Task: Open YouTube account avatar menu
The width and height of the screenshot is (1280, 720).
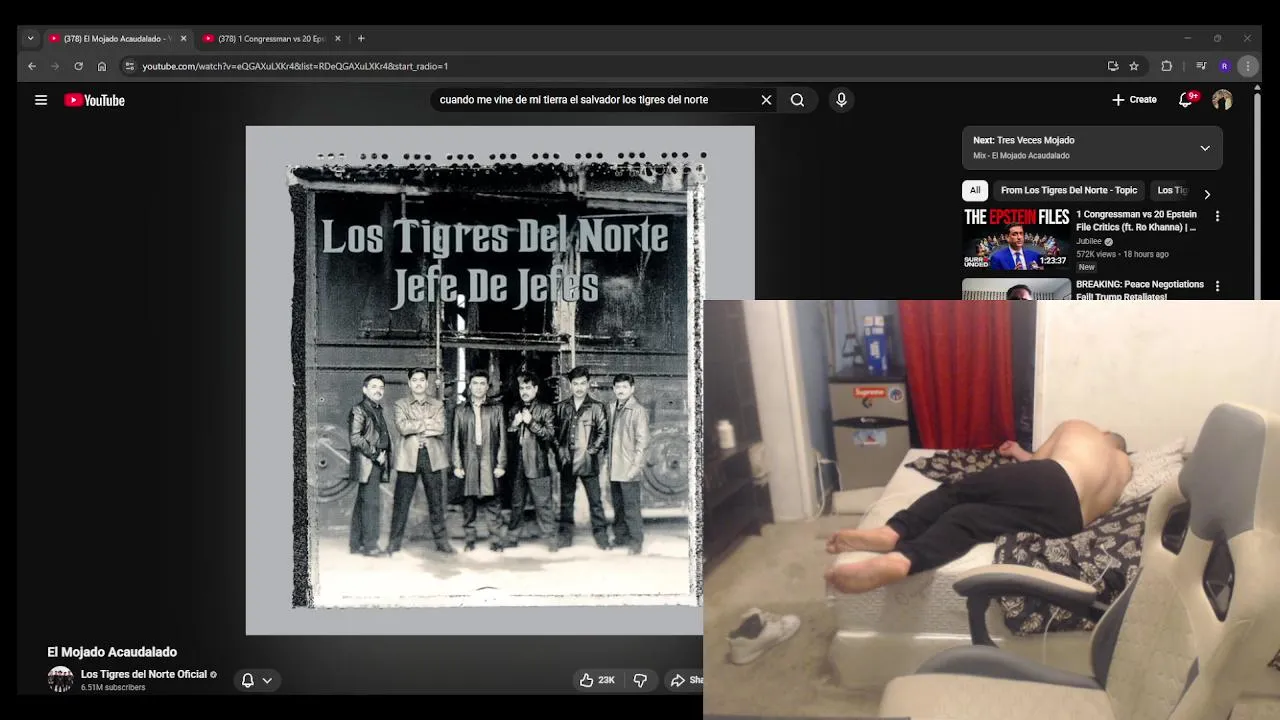Action: click(1222, 100)
